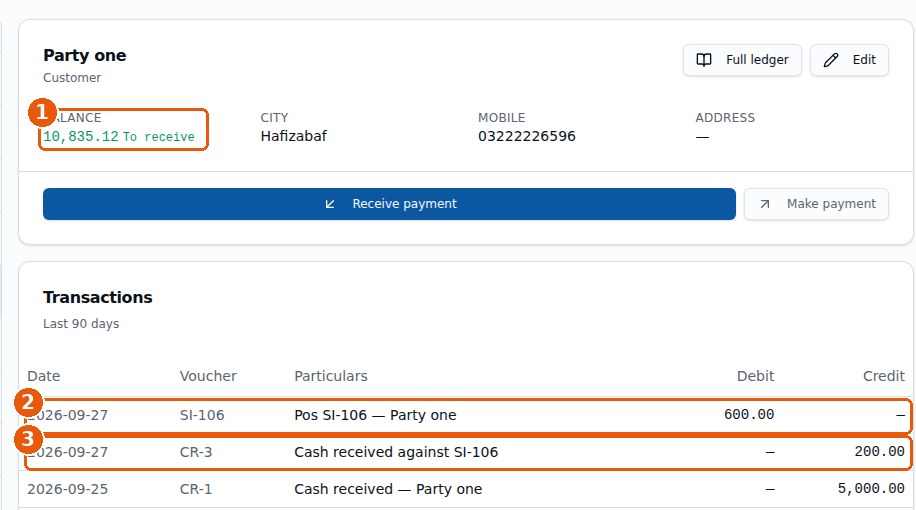The height and width of the screenshot is (510, 916).
Task: Click the date in the SI-106 row
Action: click(x=68, y=415)
